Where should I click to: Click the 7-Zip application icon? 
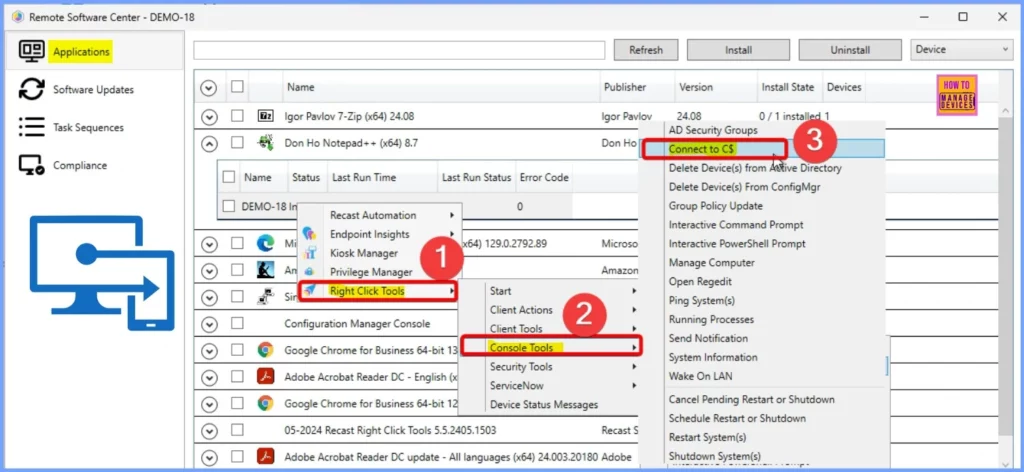(265, 116)
